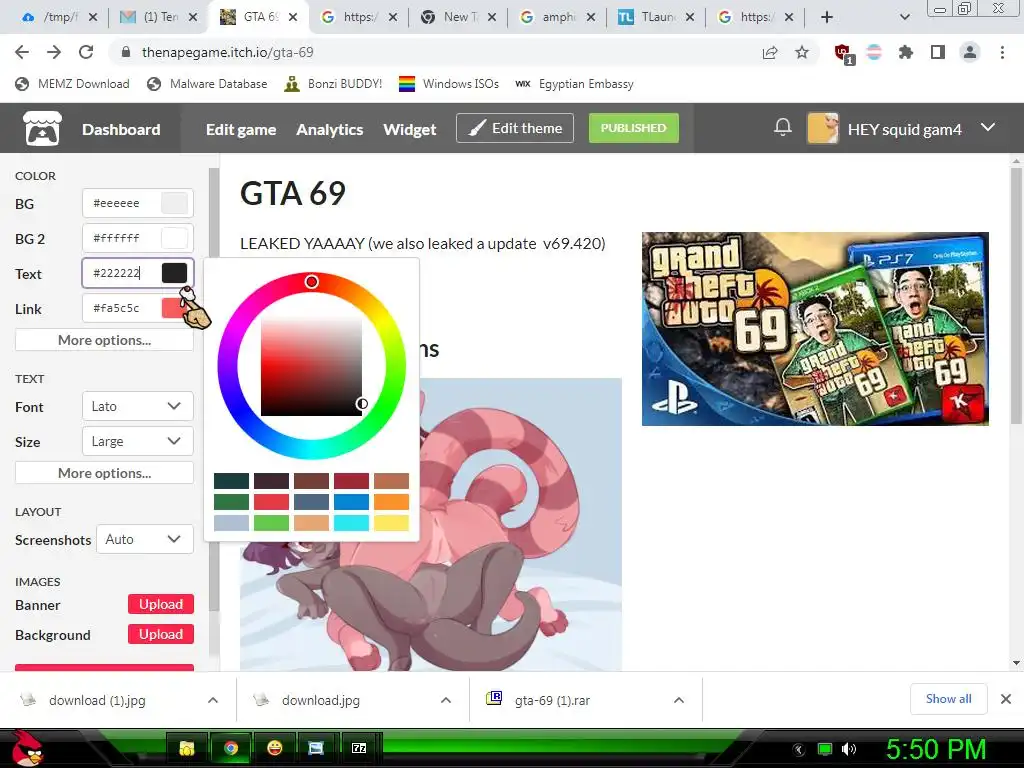Expand options for download.jpg
The height and width of the screenshot is (768, 1024).
pos(446,700)
